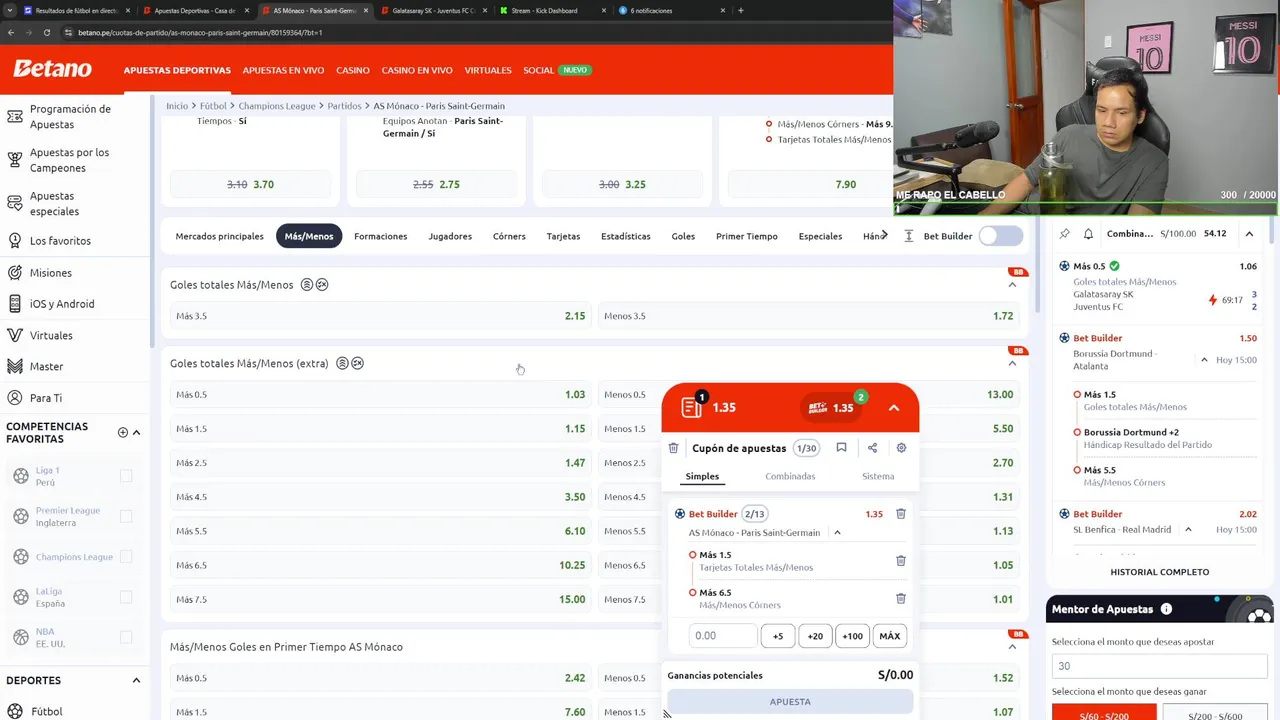Show more market tabs arrow

pos(884,236)
